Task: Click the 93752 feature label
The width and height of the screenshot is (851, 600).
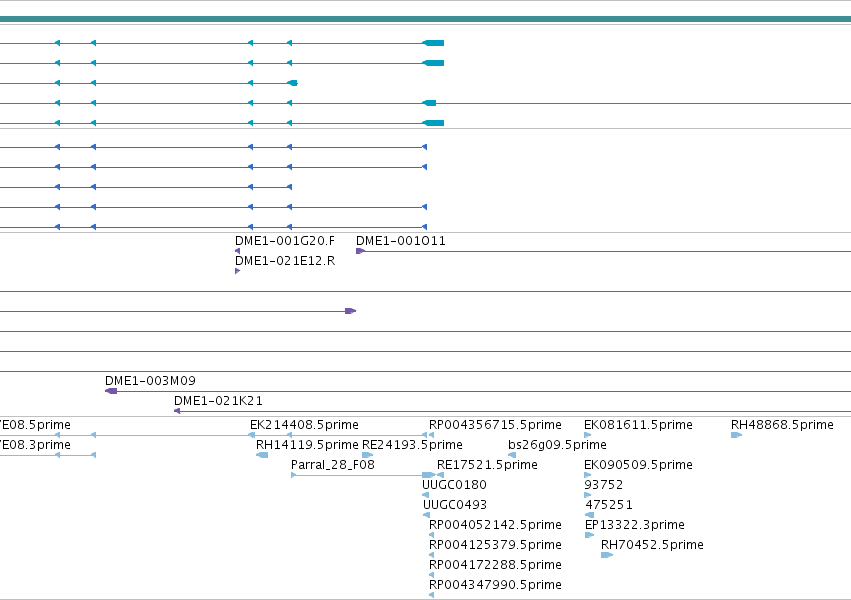Action: pyautogui.click(x=604, y=485)
